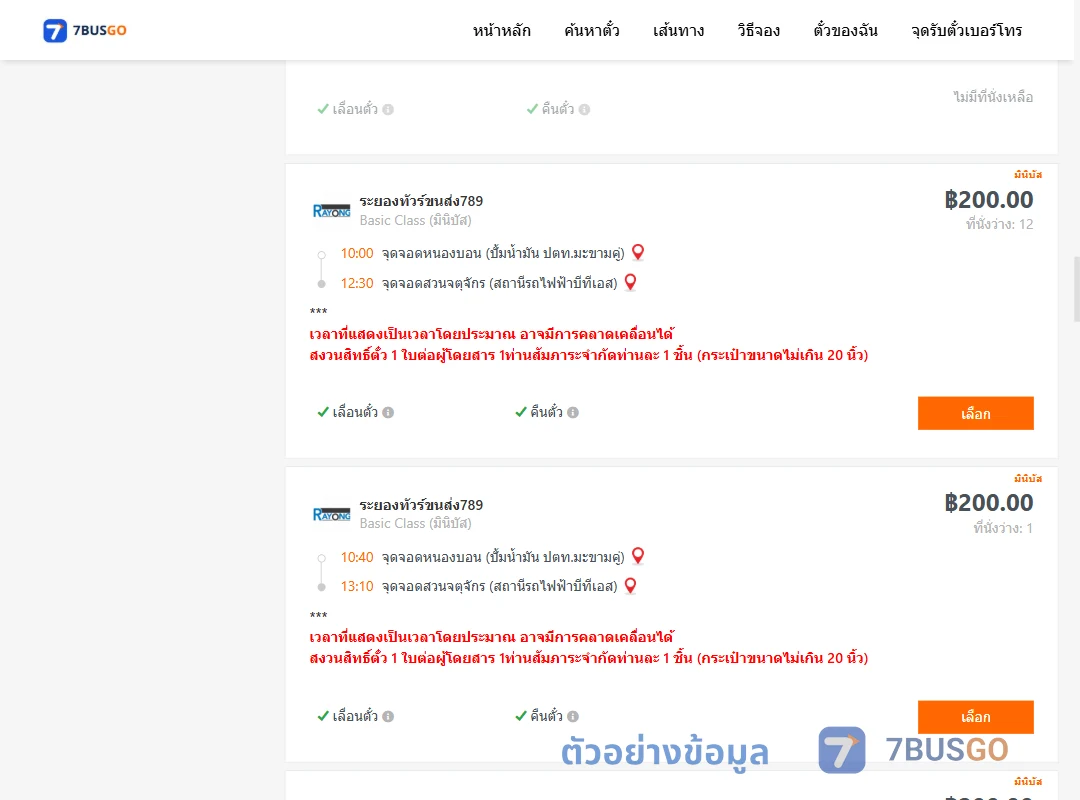Click info icon beside คืนตั๋ว in 10:00 trip
This screenshot has height=800, width=1080.
(573, 413)
